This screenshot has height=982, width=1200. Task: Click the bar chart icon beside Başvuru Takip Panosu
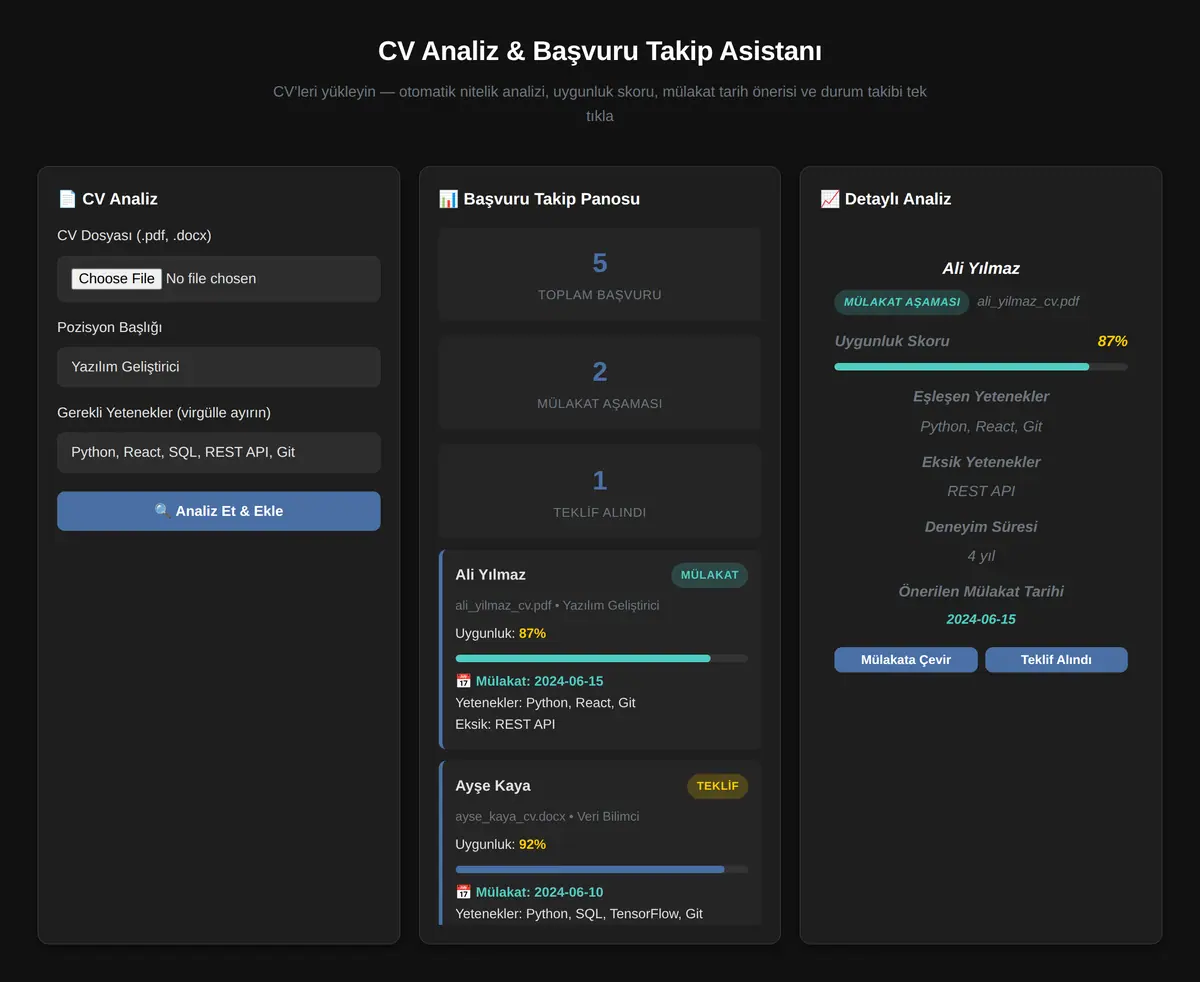pyautogui.click(x=448, y=199)
